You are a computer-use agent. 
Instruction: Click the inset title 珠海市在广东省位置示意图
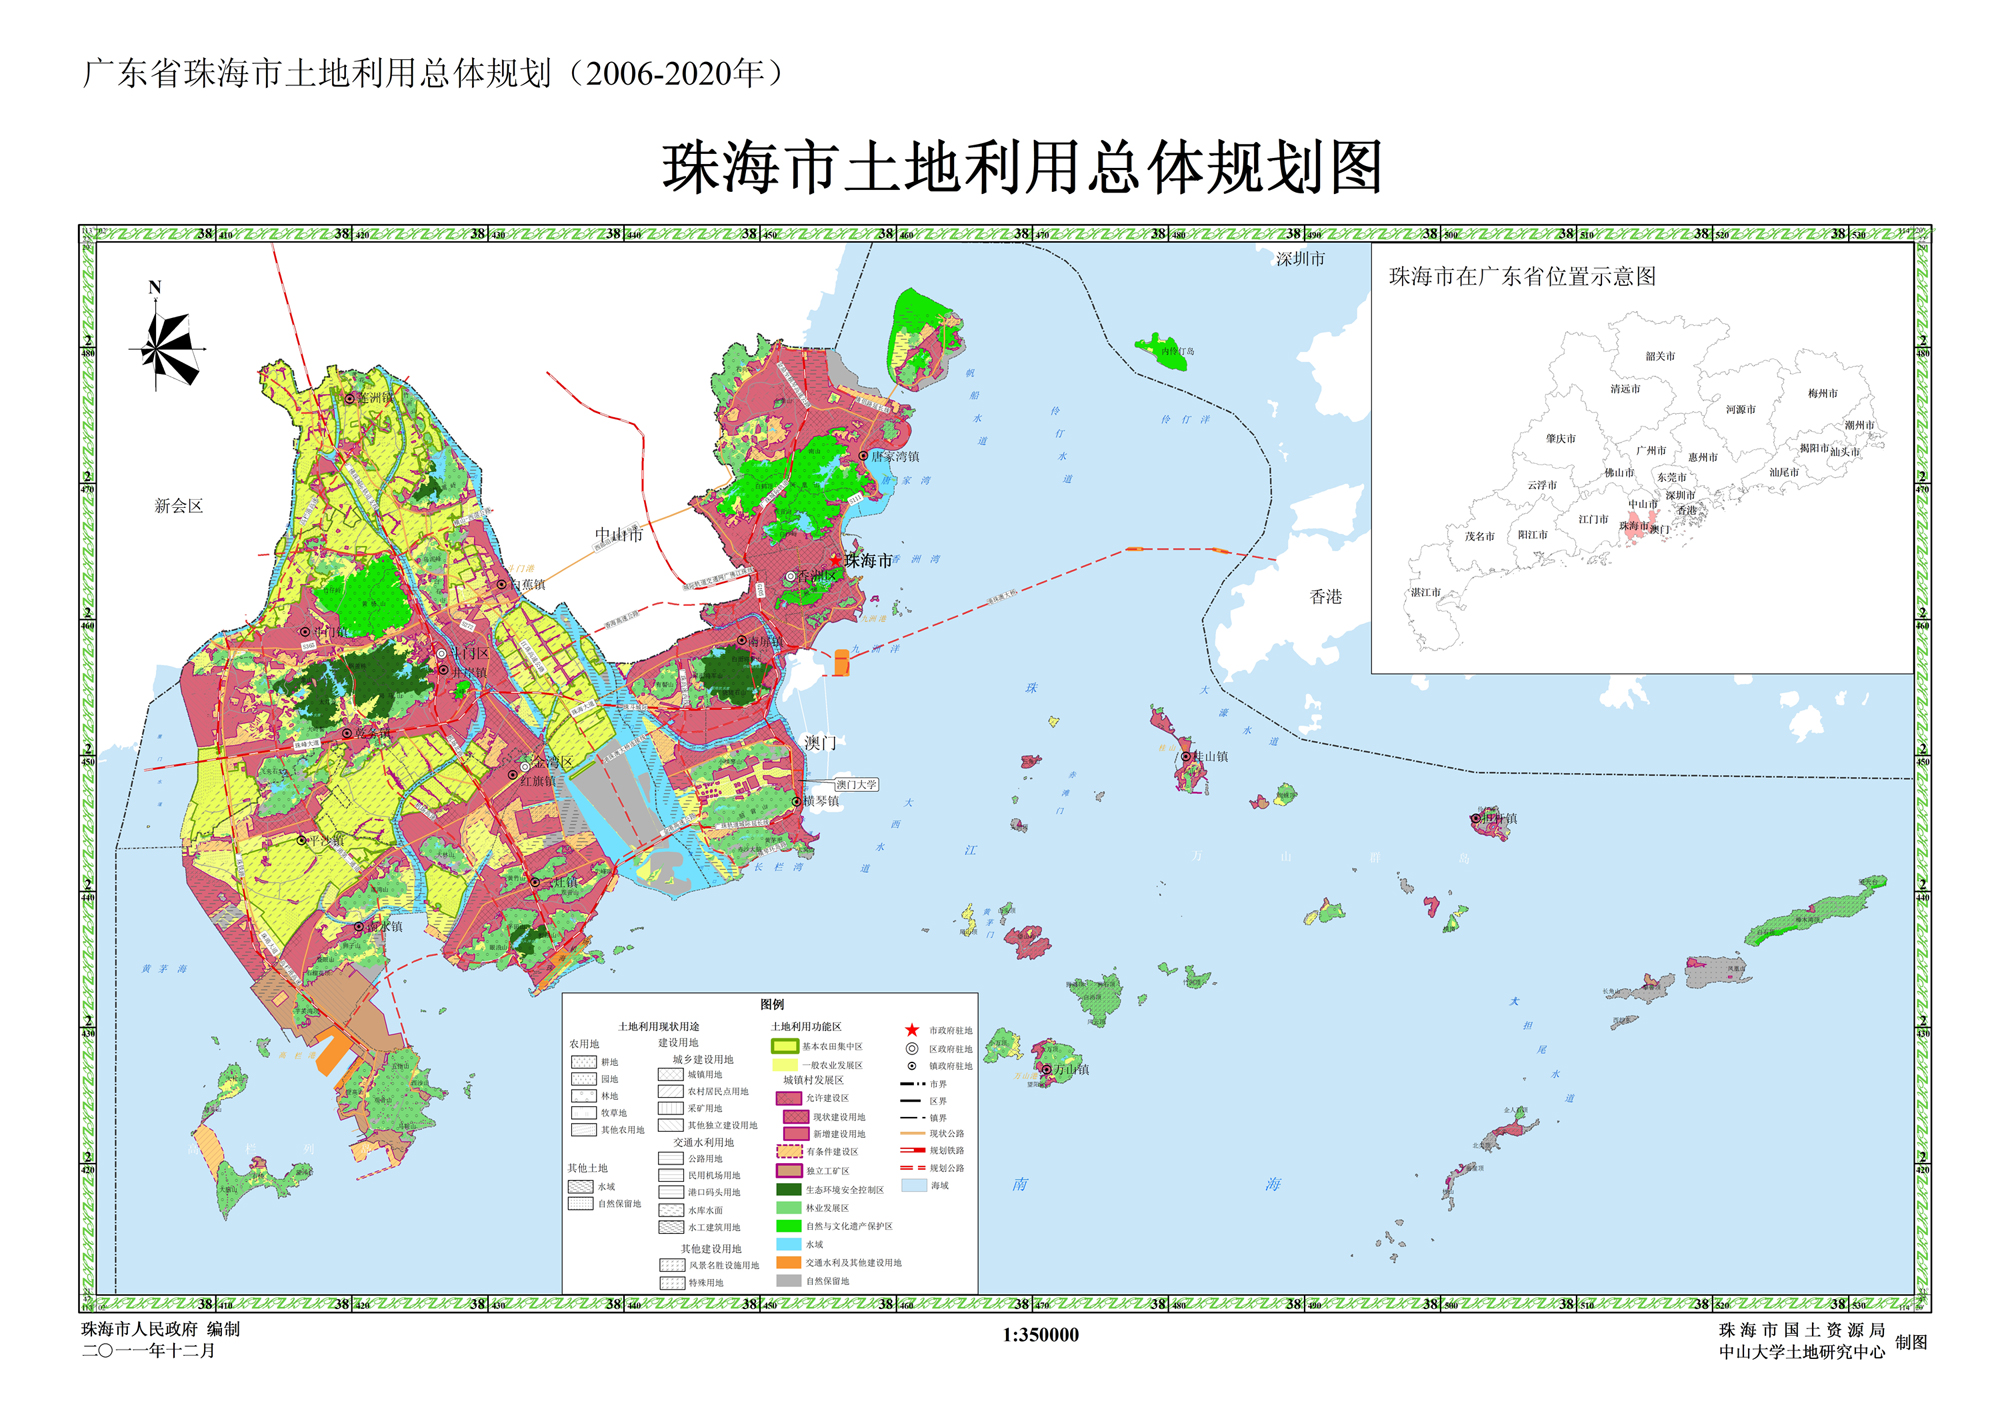(x=1522, y=277)
